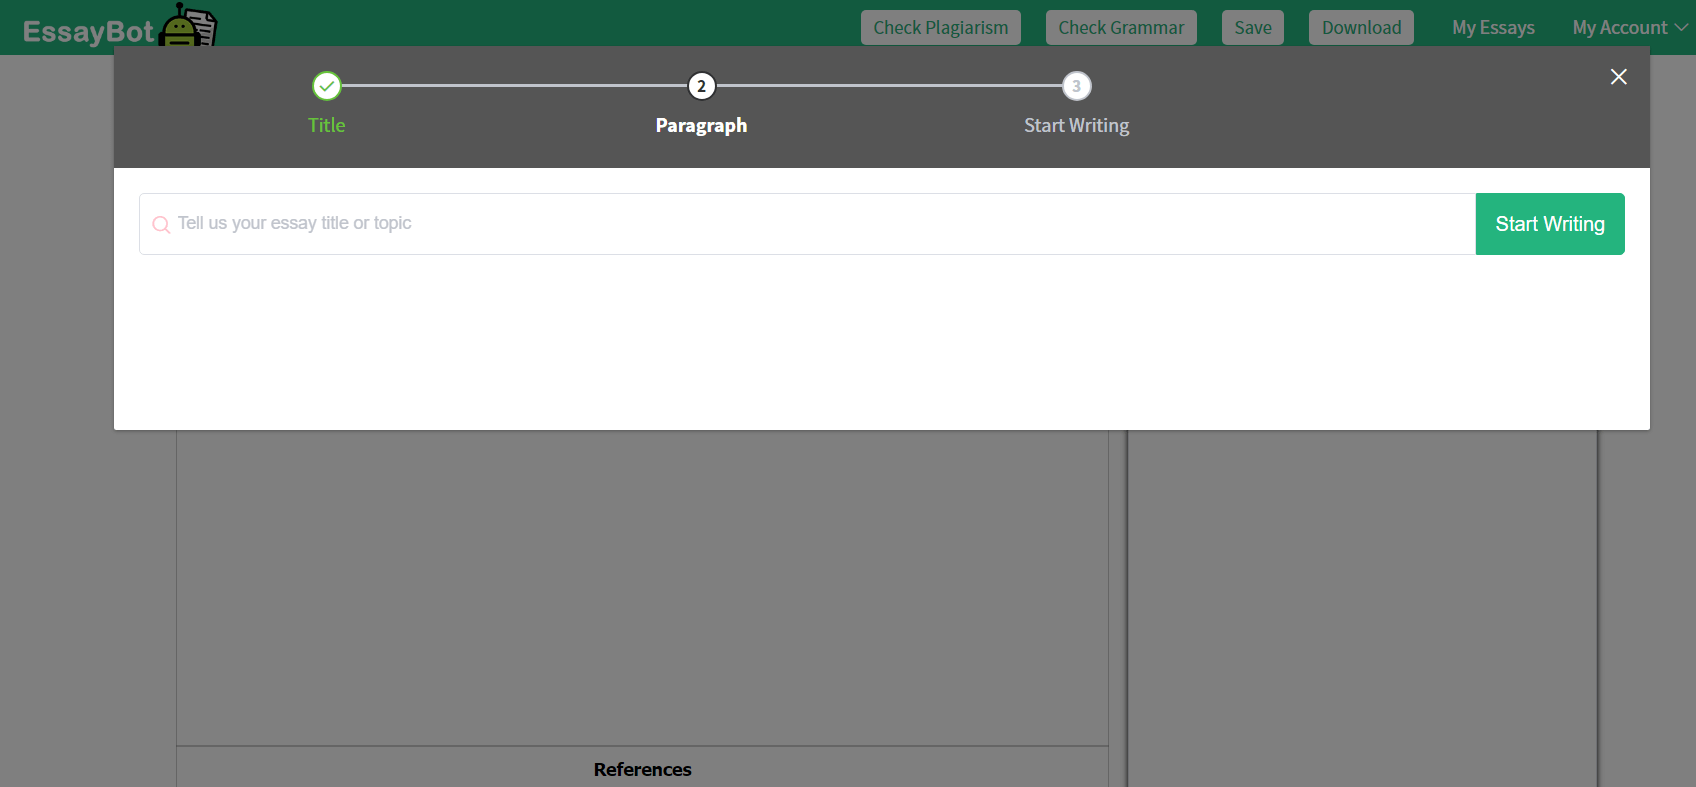The width and height of the screenshot is (1696, 787).
Task: Click the green checkmark step circle
Action: click(327, 86)
